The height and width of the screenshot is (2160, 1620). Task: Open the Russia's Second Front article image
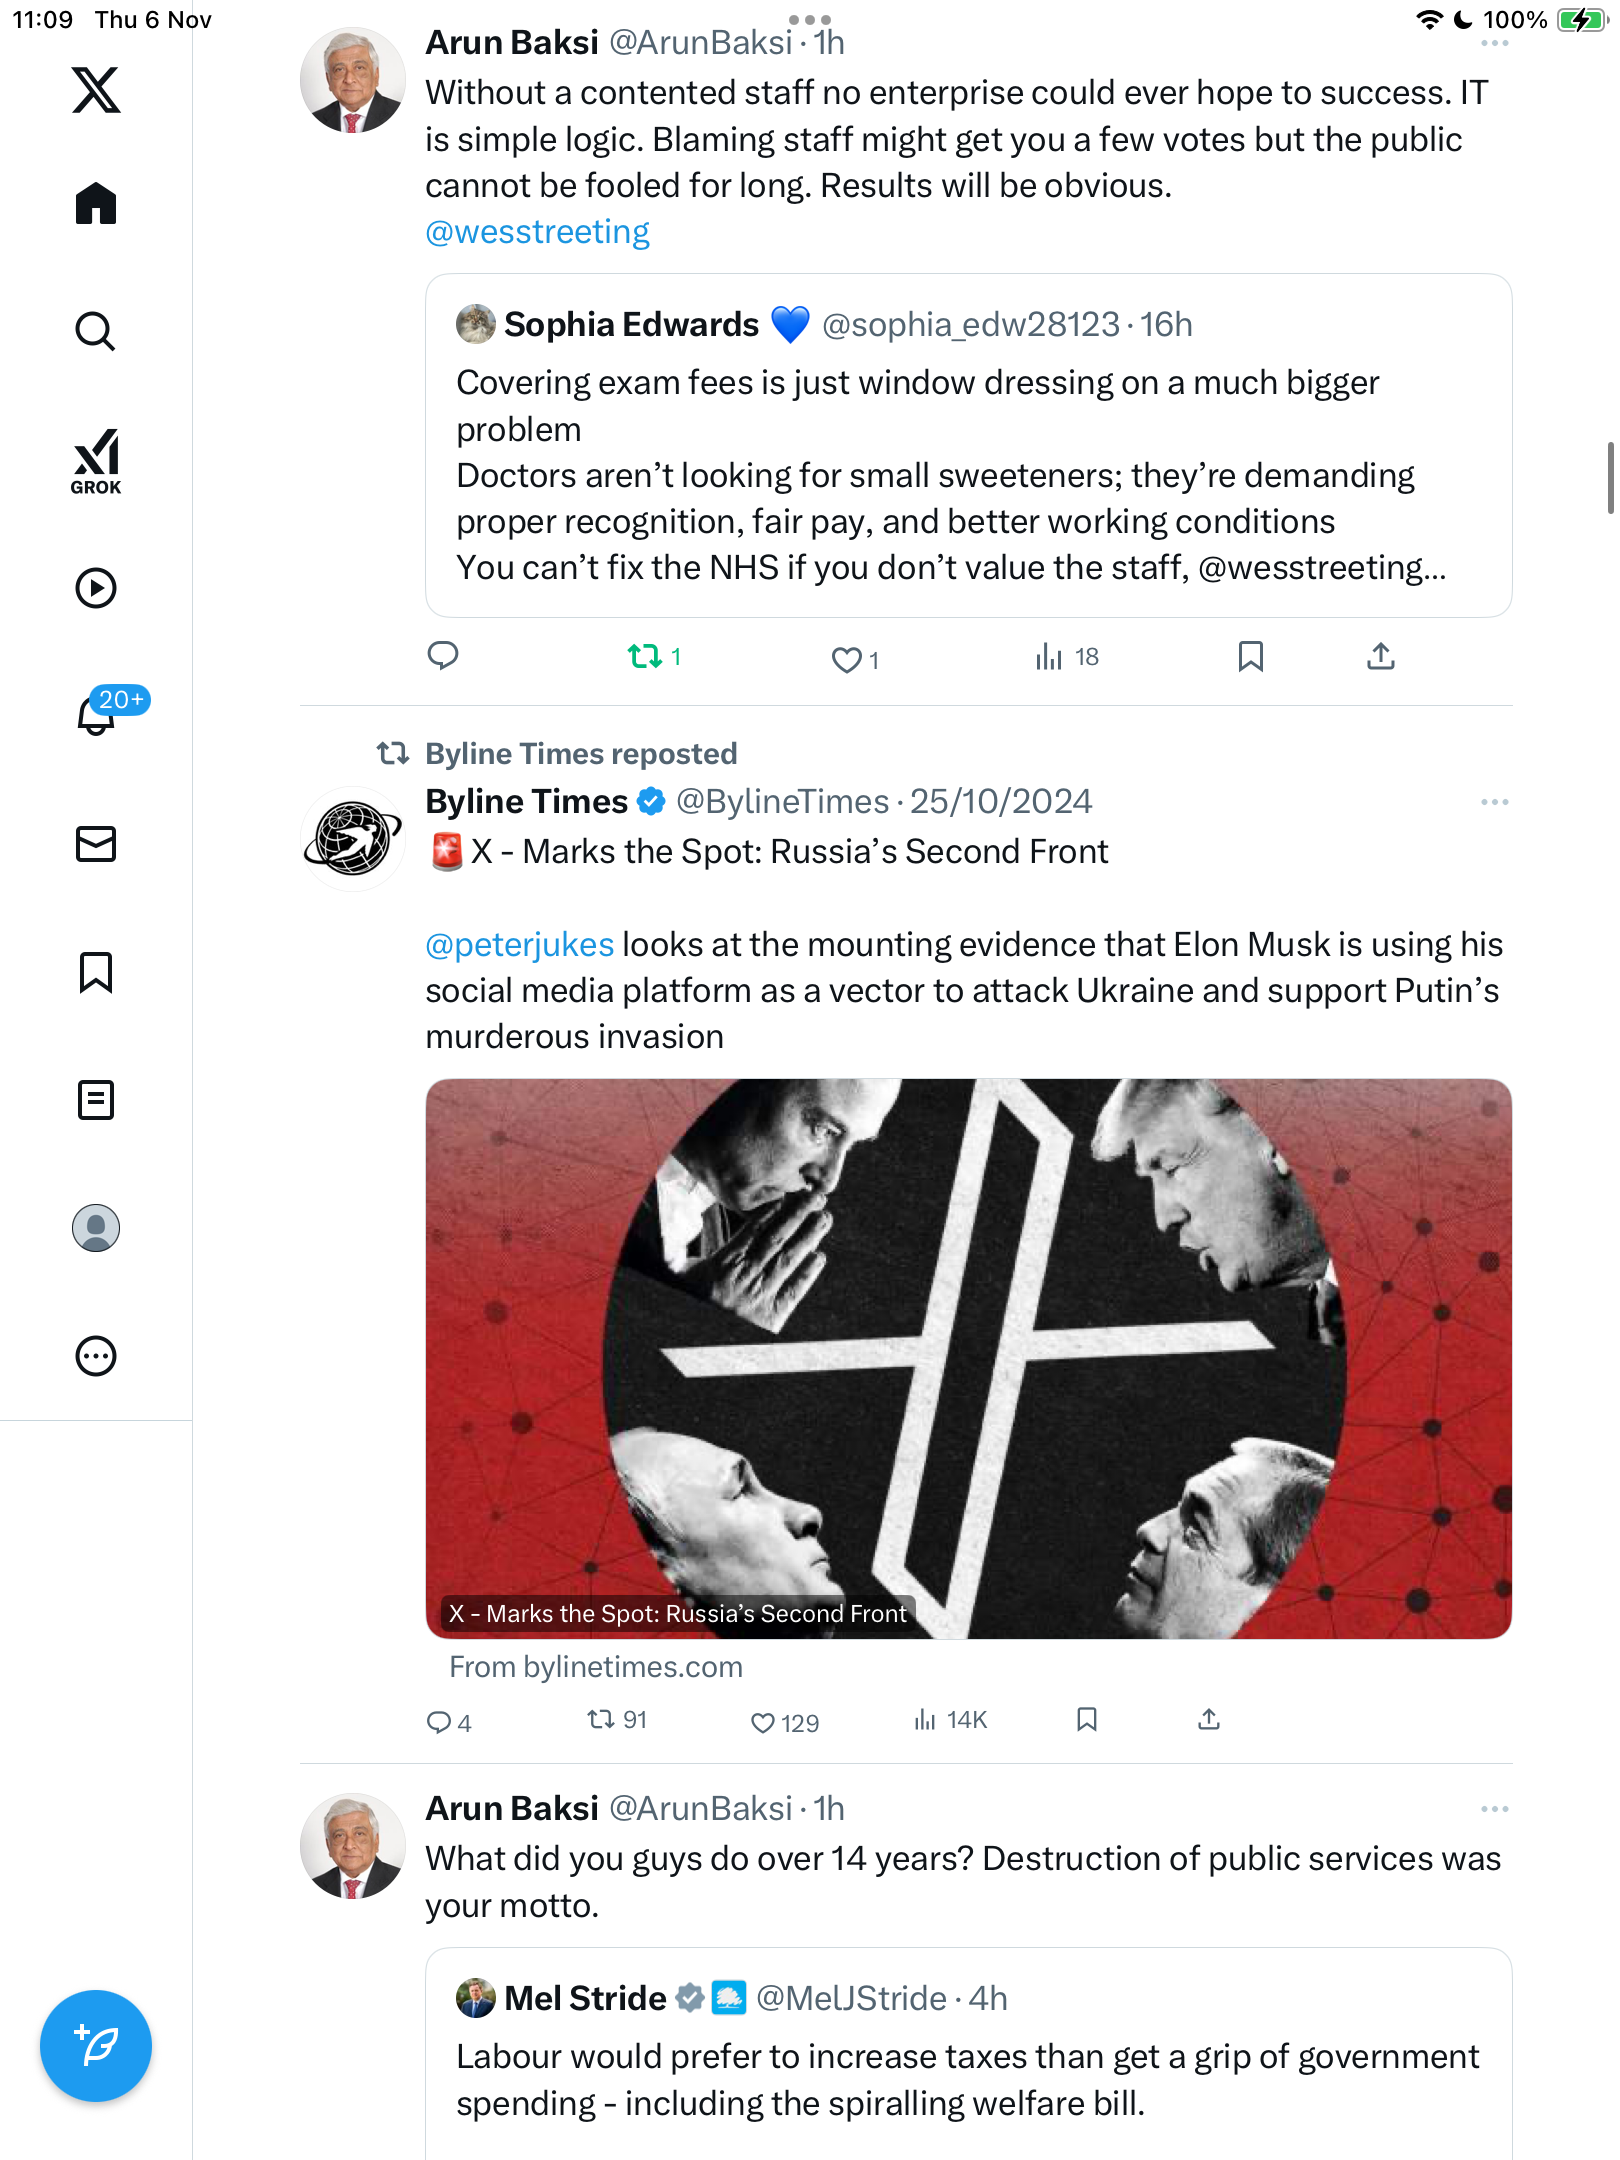[968, 1358]
